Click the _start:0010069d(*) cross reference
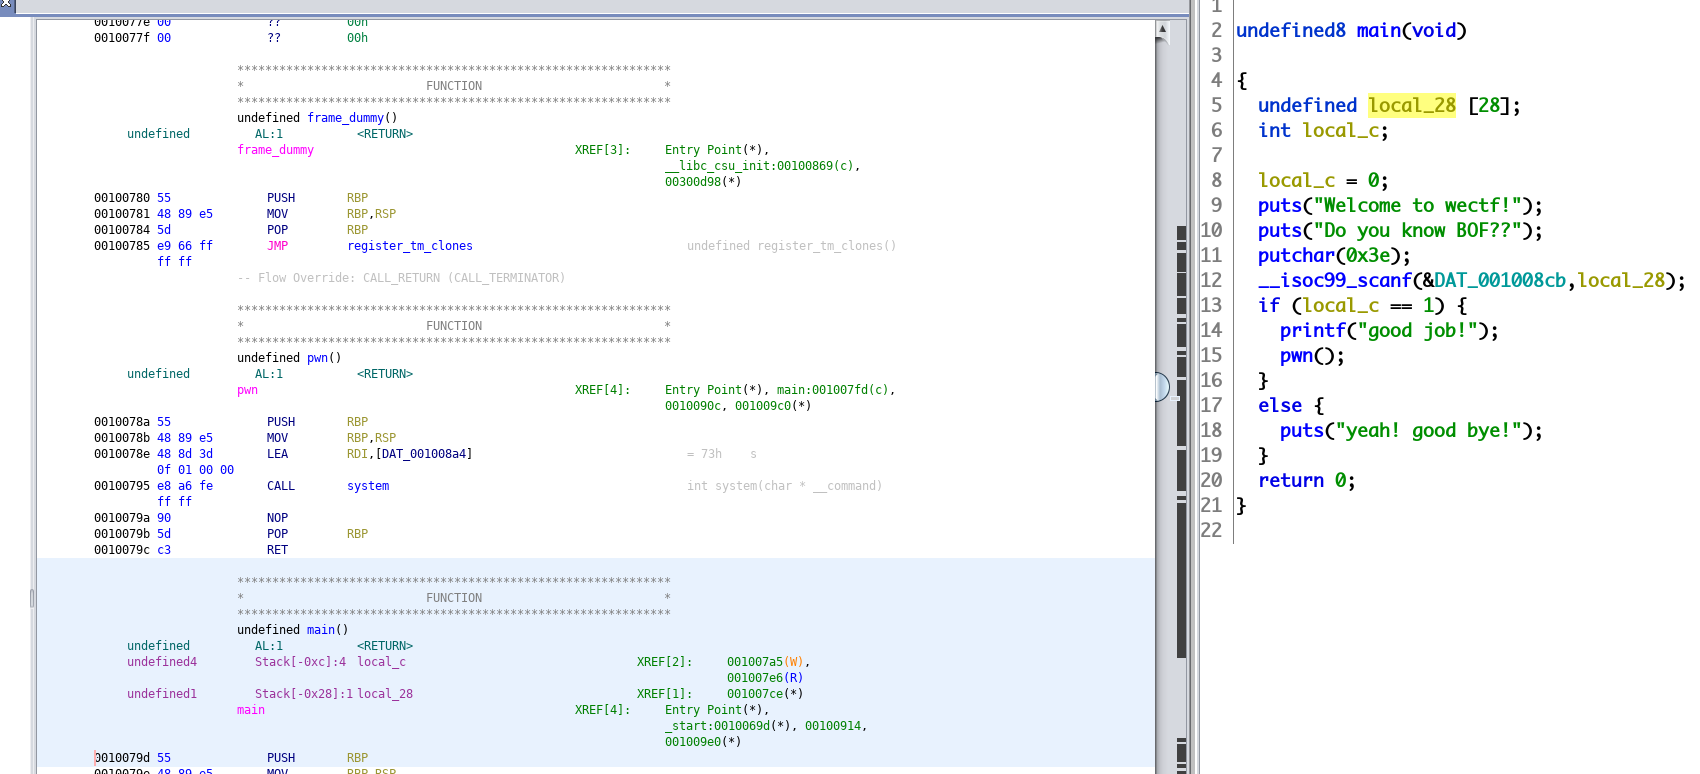 [731, 726]
